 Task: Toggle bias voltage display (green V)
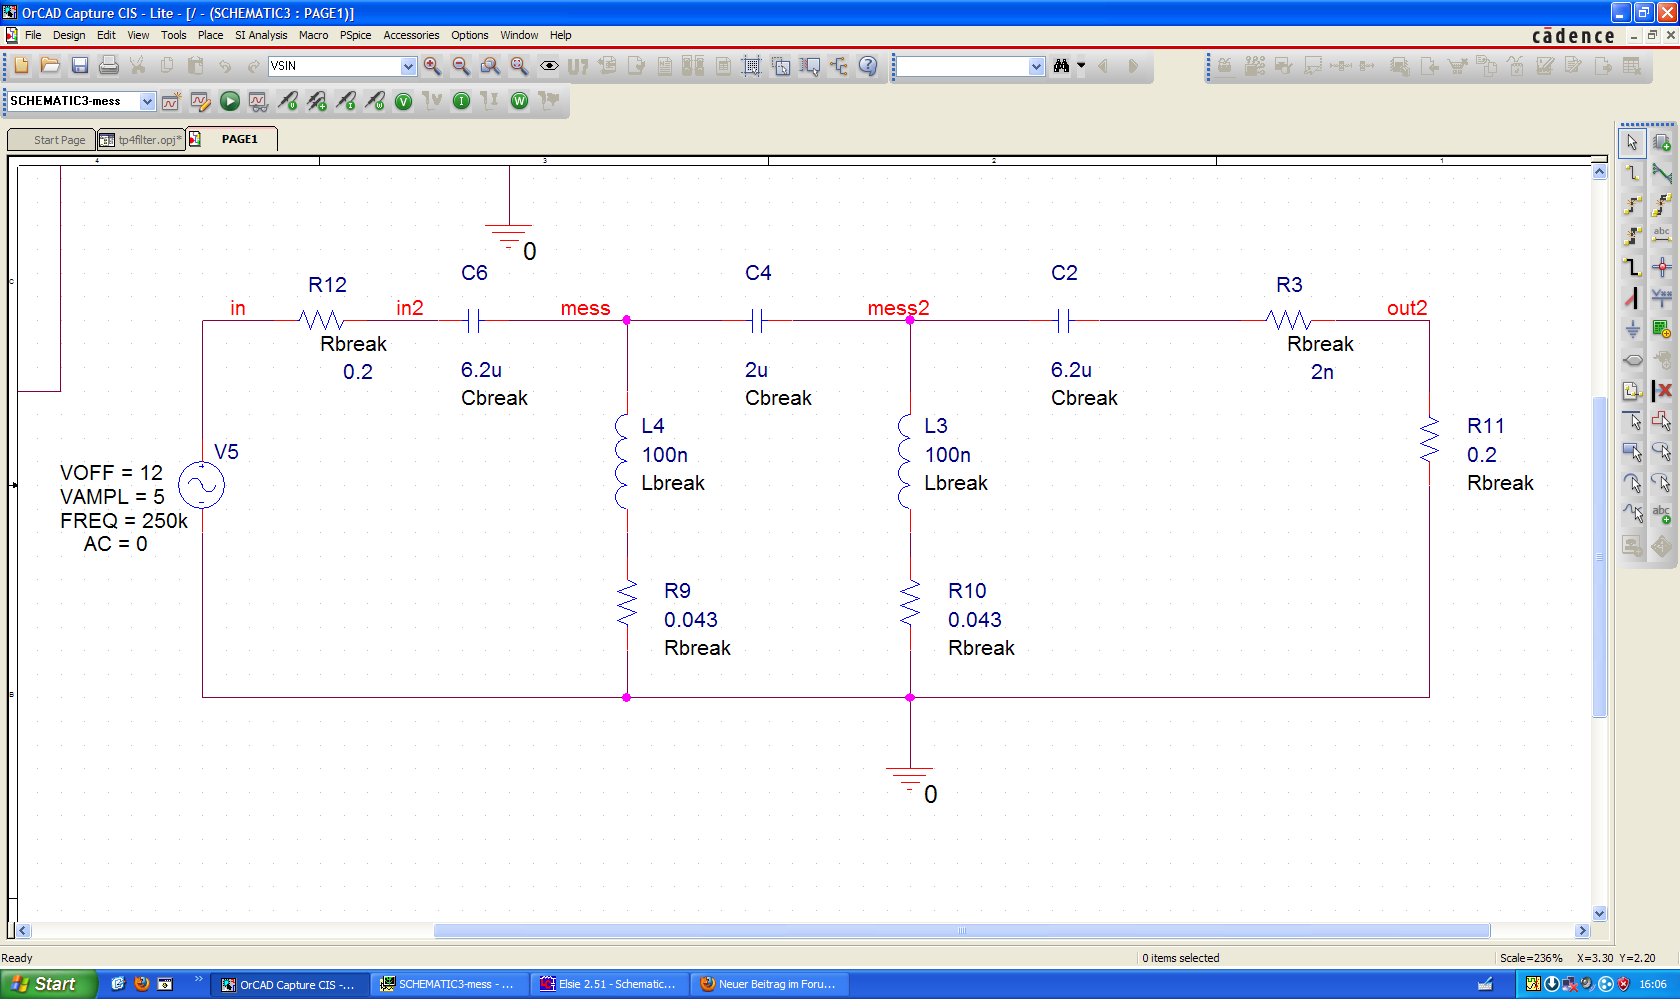pos(403,101)
